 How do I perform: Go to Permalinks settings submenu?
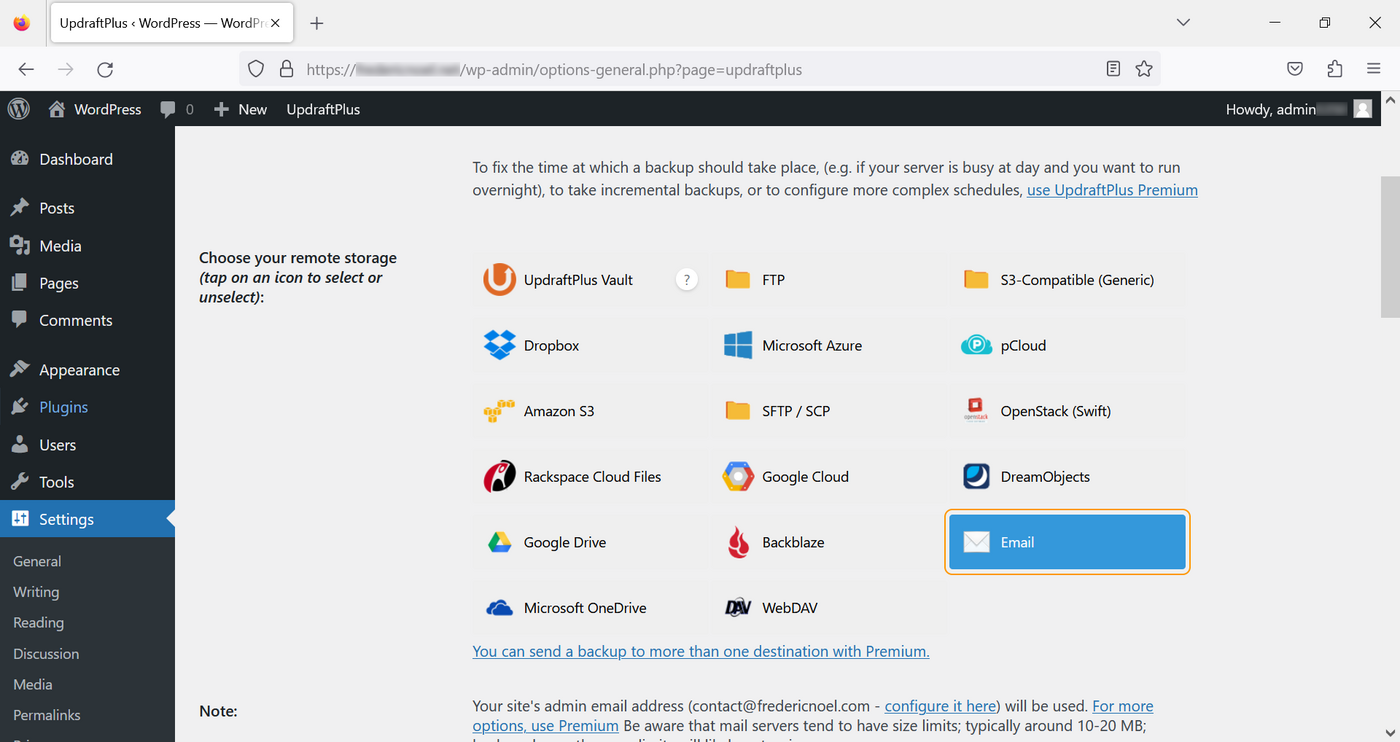(x=46, y=715)
